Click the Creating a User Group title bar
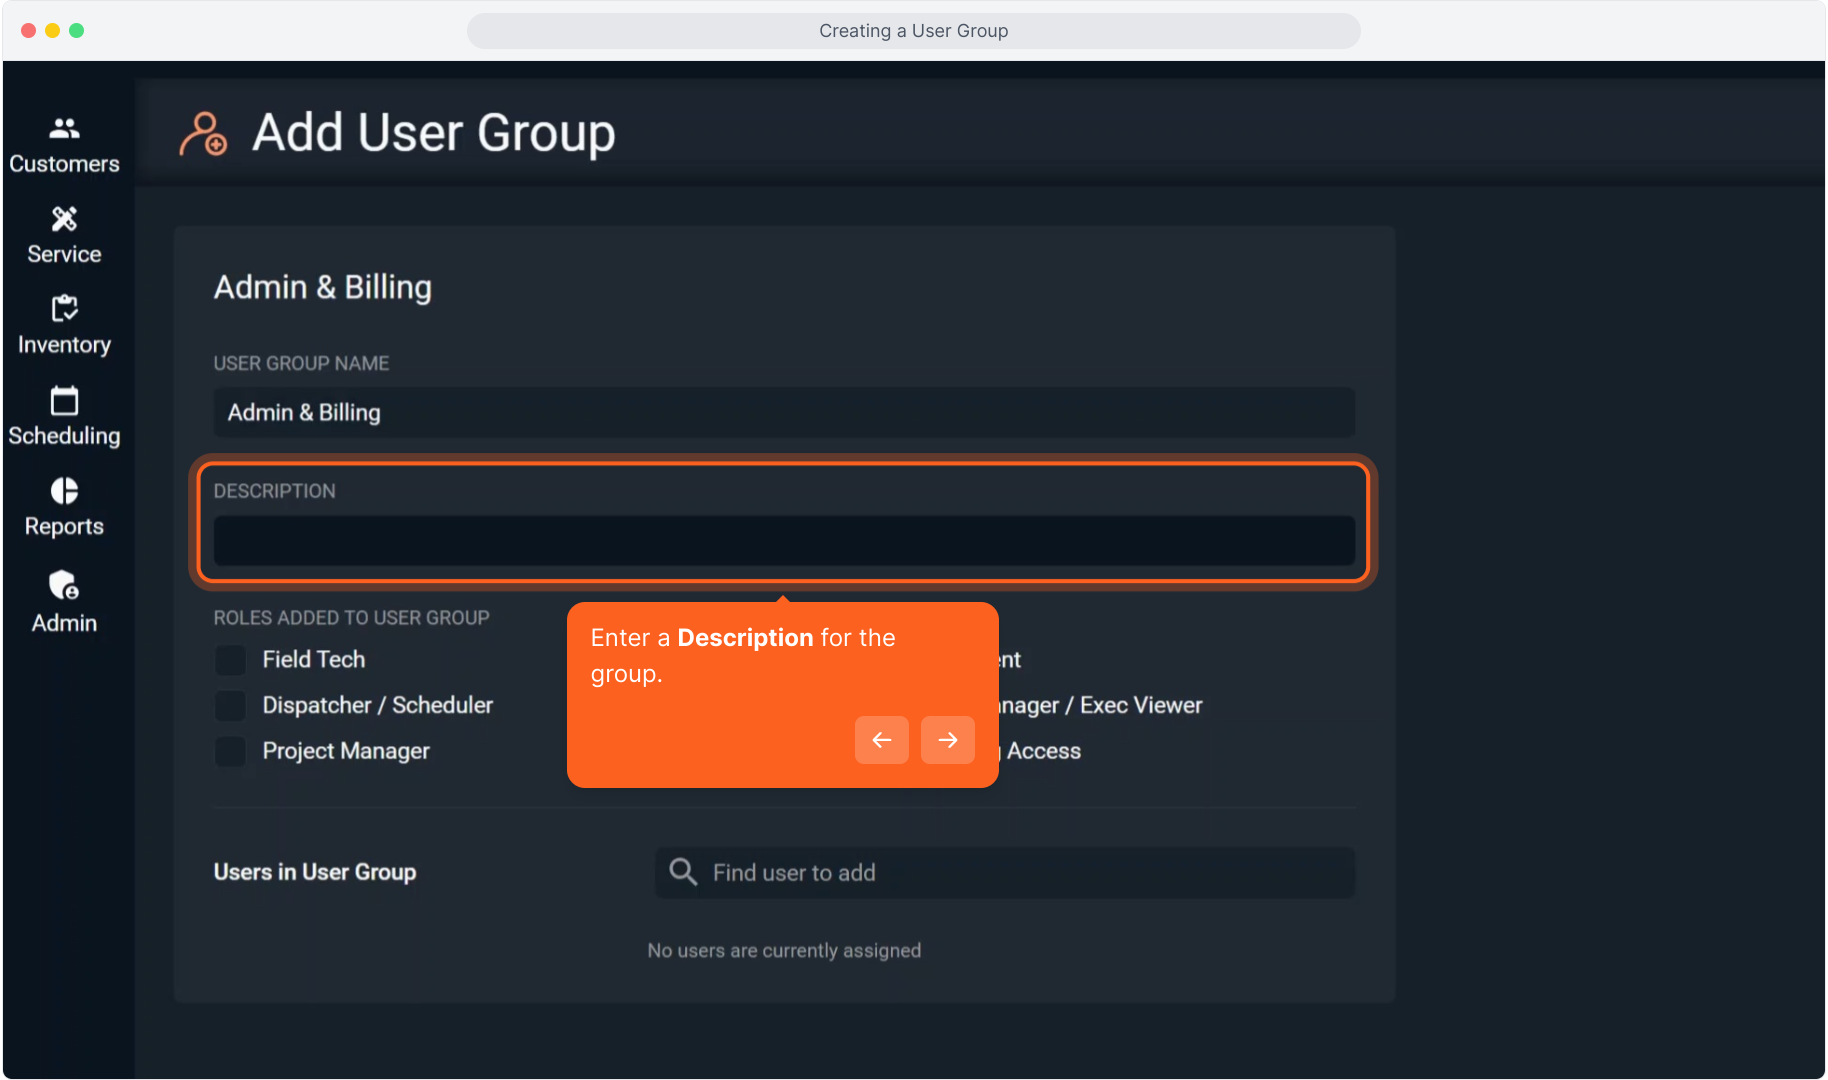 [913, 31]
